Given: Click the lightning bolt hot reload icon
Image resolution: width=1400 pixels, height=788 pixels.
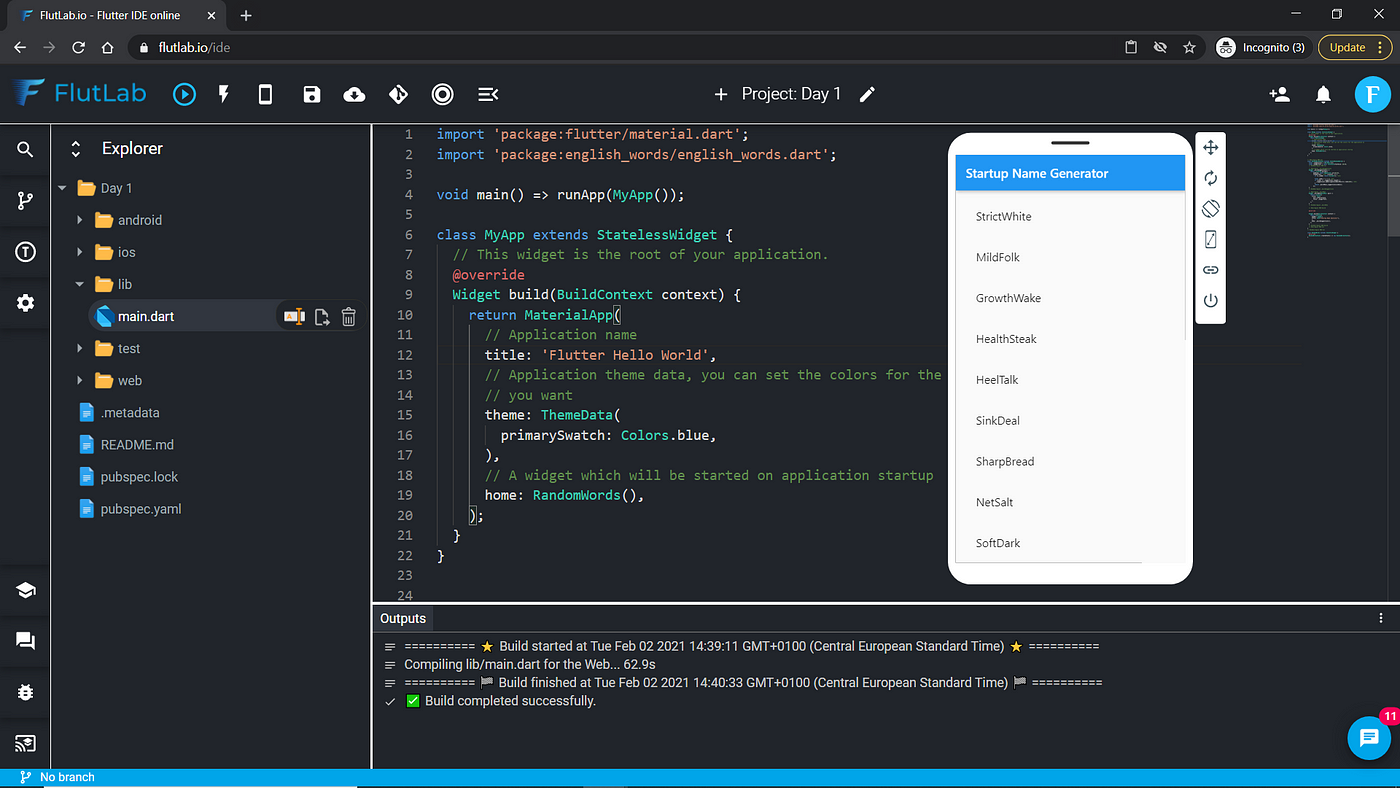Looking at the screenshot, I should tap(224, 94).
